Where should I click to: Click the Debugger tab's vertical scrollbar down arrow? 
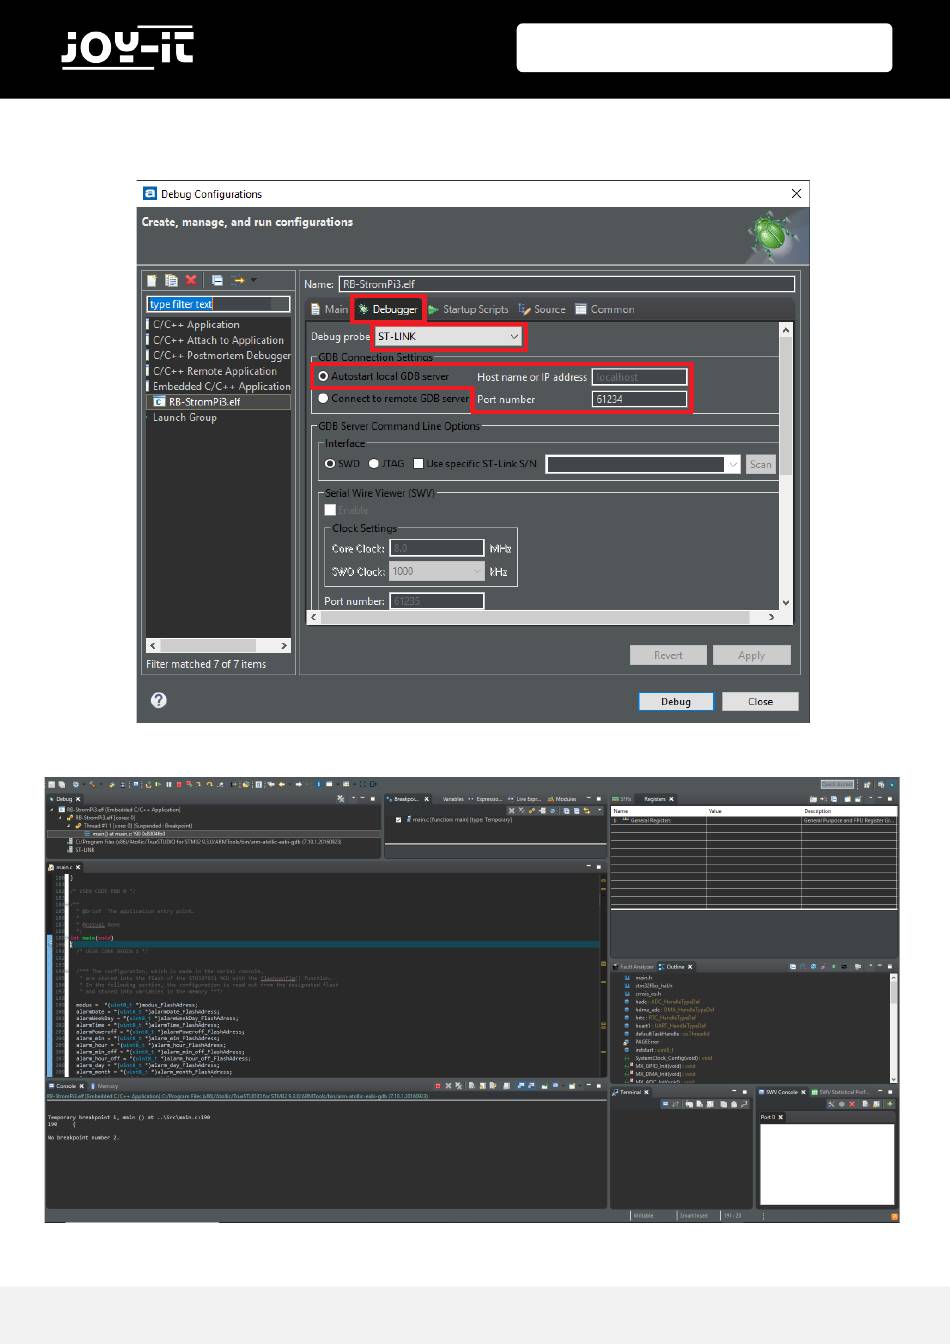click(x=785, y=602)
